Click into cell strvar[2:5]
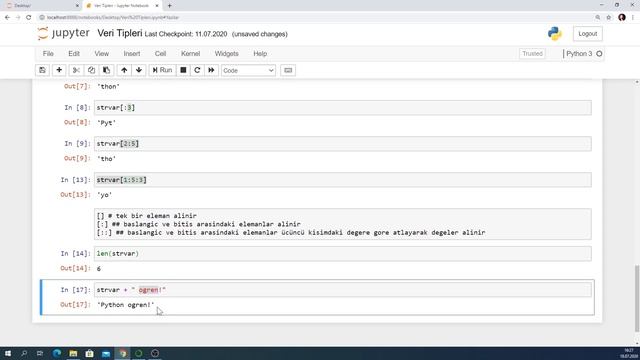Image resolution: width=640 pixels, height=360 pixels. 342,144
